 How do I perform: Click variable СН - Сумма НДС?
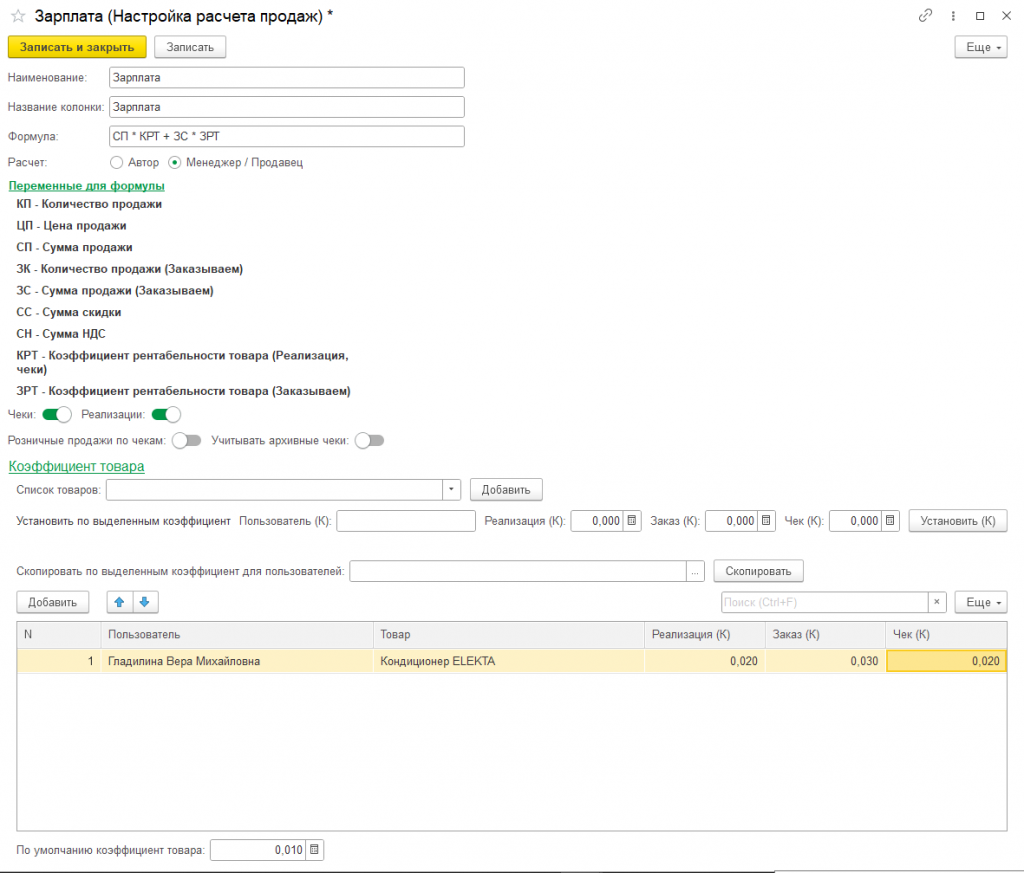point(61,334)
